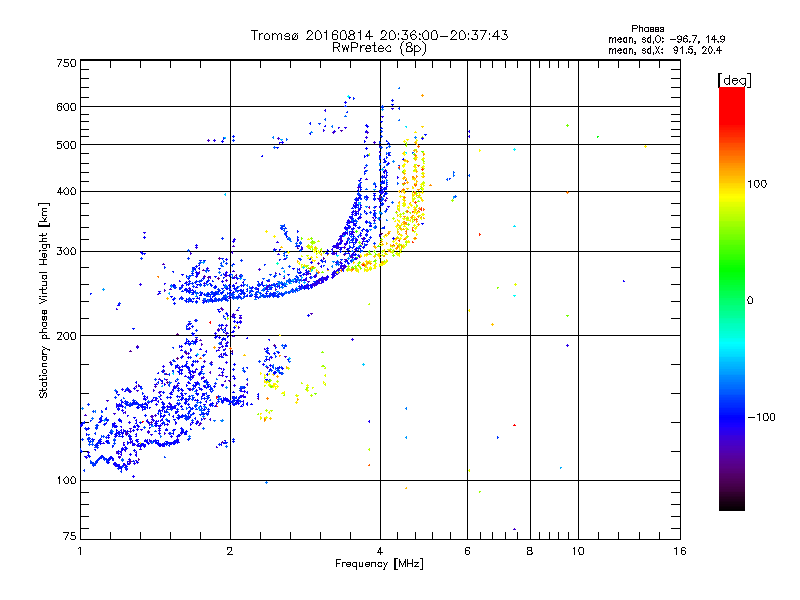Click the x-axis tick label '4'
800x600 pixels.
(x=380, y=551)
